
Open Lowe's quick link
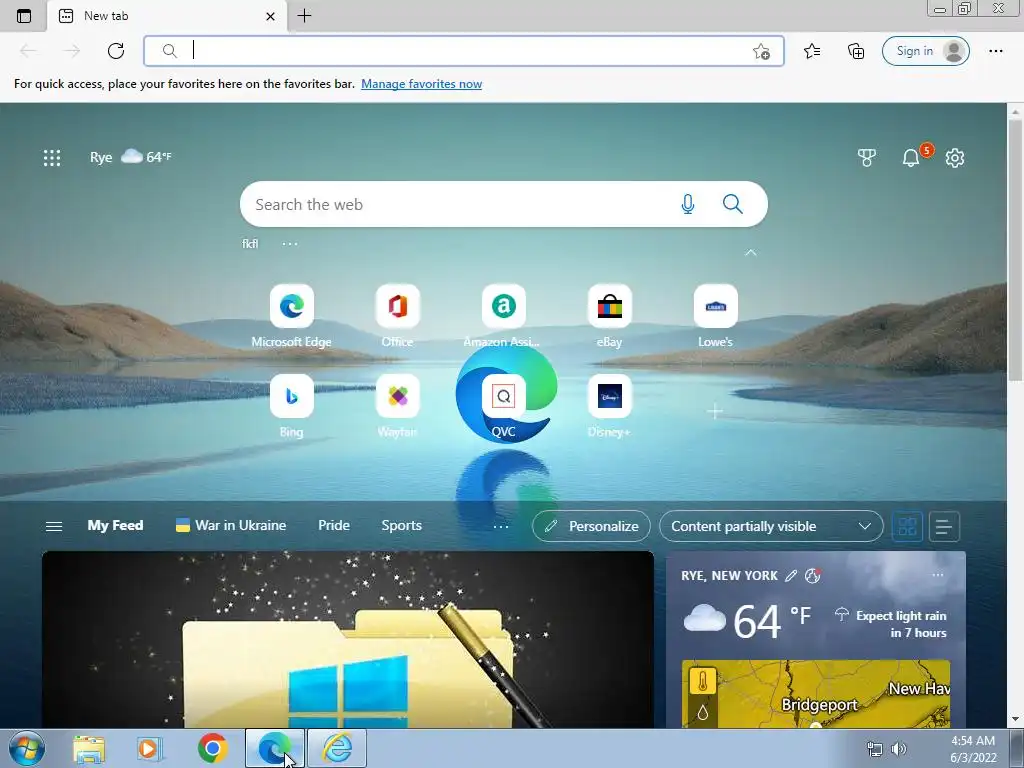click(x=715, y=316)
